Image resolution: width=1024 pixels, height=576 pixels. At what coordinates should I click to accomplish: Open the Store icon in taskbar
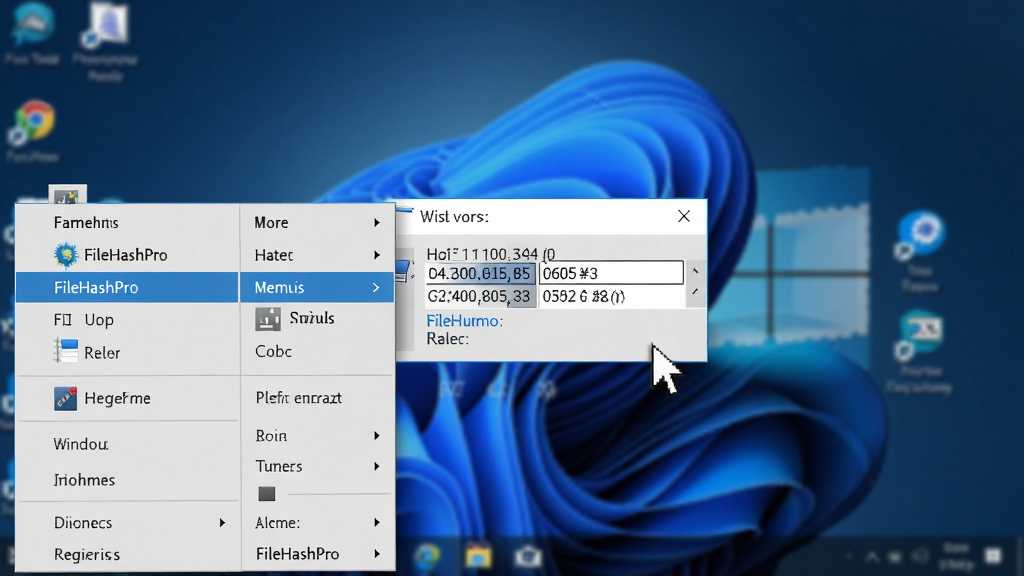click(528, 556)
